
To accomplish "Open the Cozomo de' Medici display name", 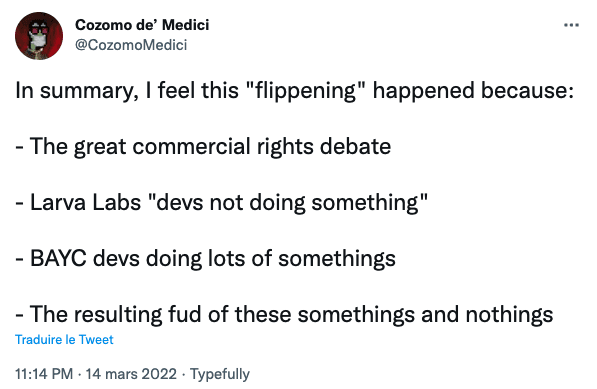I will (142, 25).
